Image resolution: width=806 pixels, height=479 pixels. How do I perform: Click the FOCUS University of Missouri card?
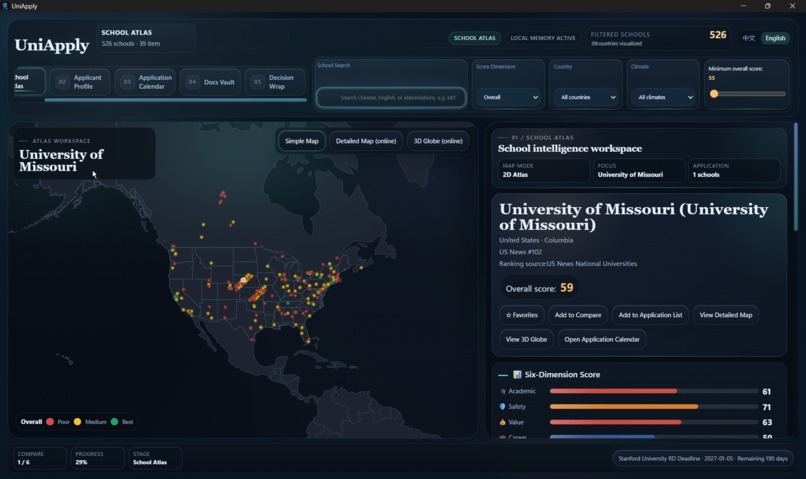tap(639, 170)
